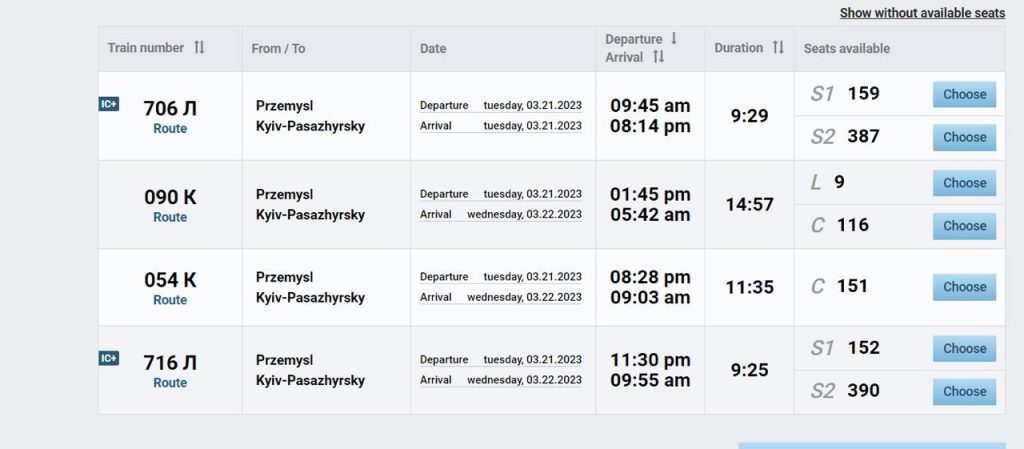Open Route for train 054 K
This screenshot has height=449, width=1024.
[x=170, y=300]
